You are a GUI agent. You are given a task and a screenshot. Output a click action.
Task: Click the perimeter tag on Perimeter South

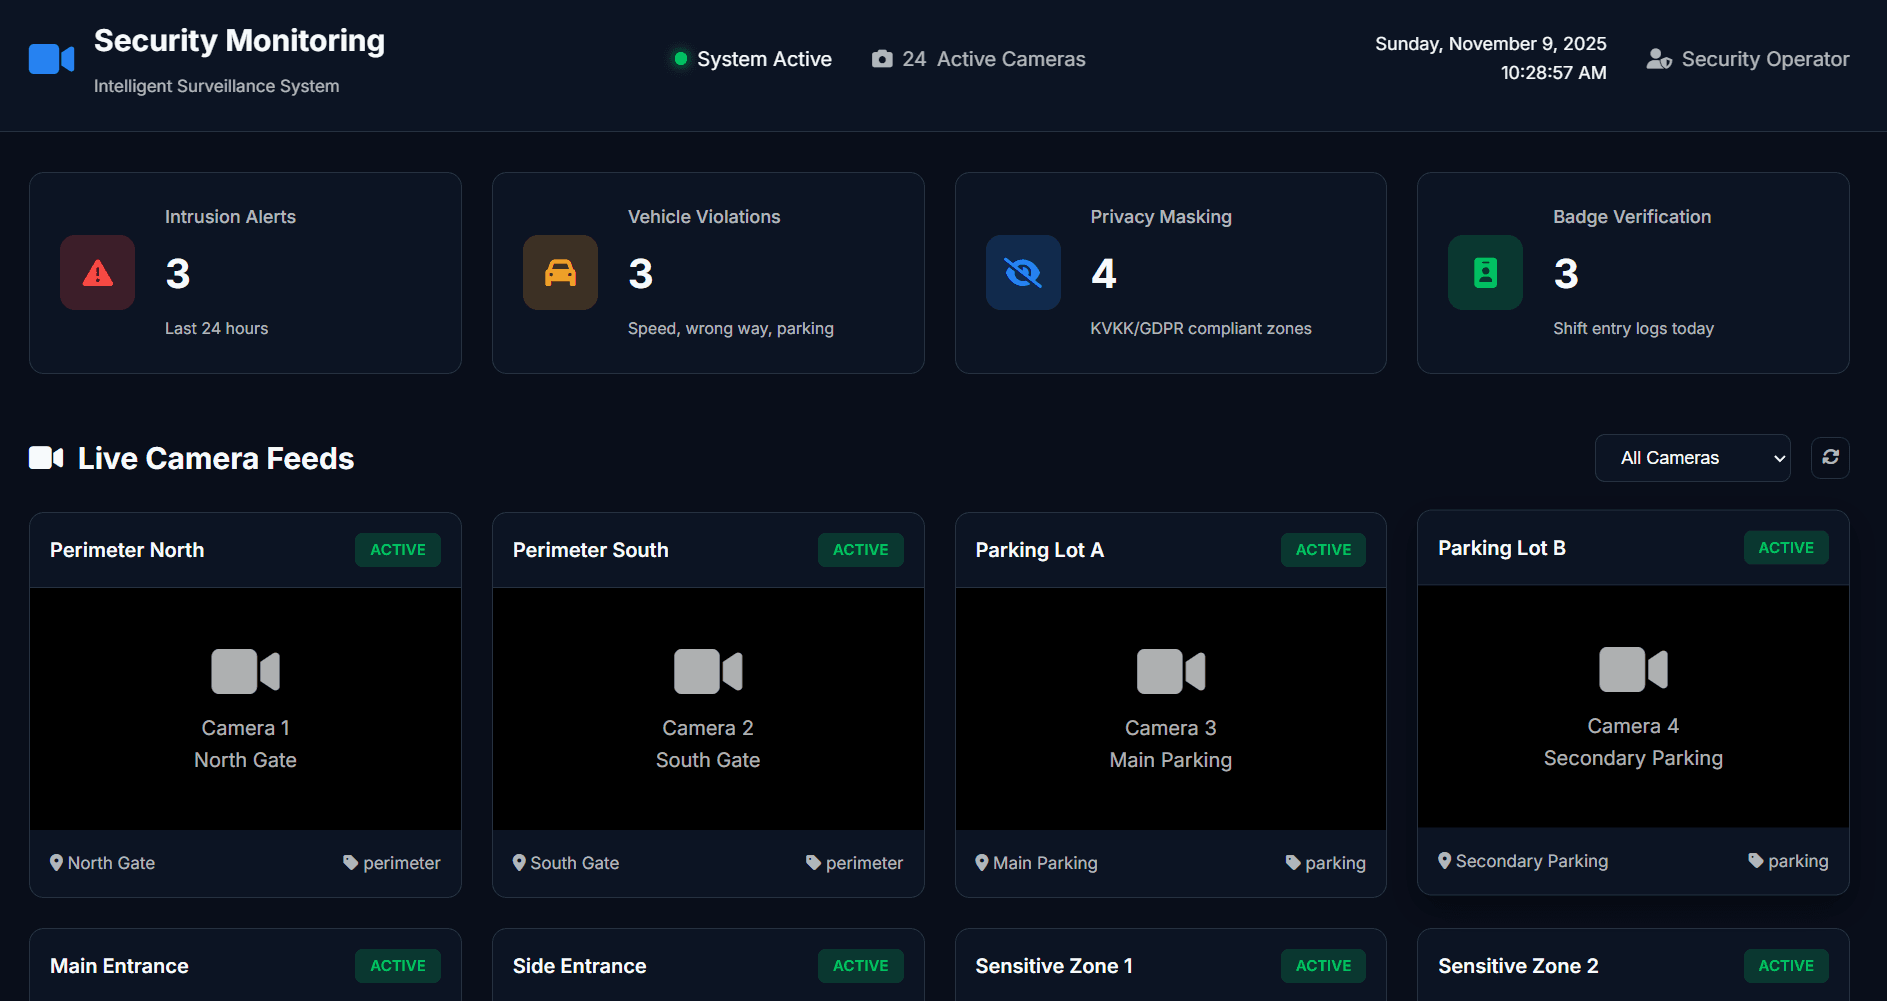pyautogui.click(x=855, y=863)
